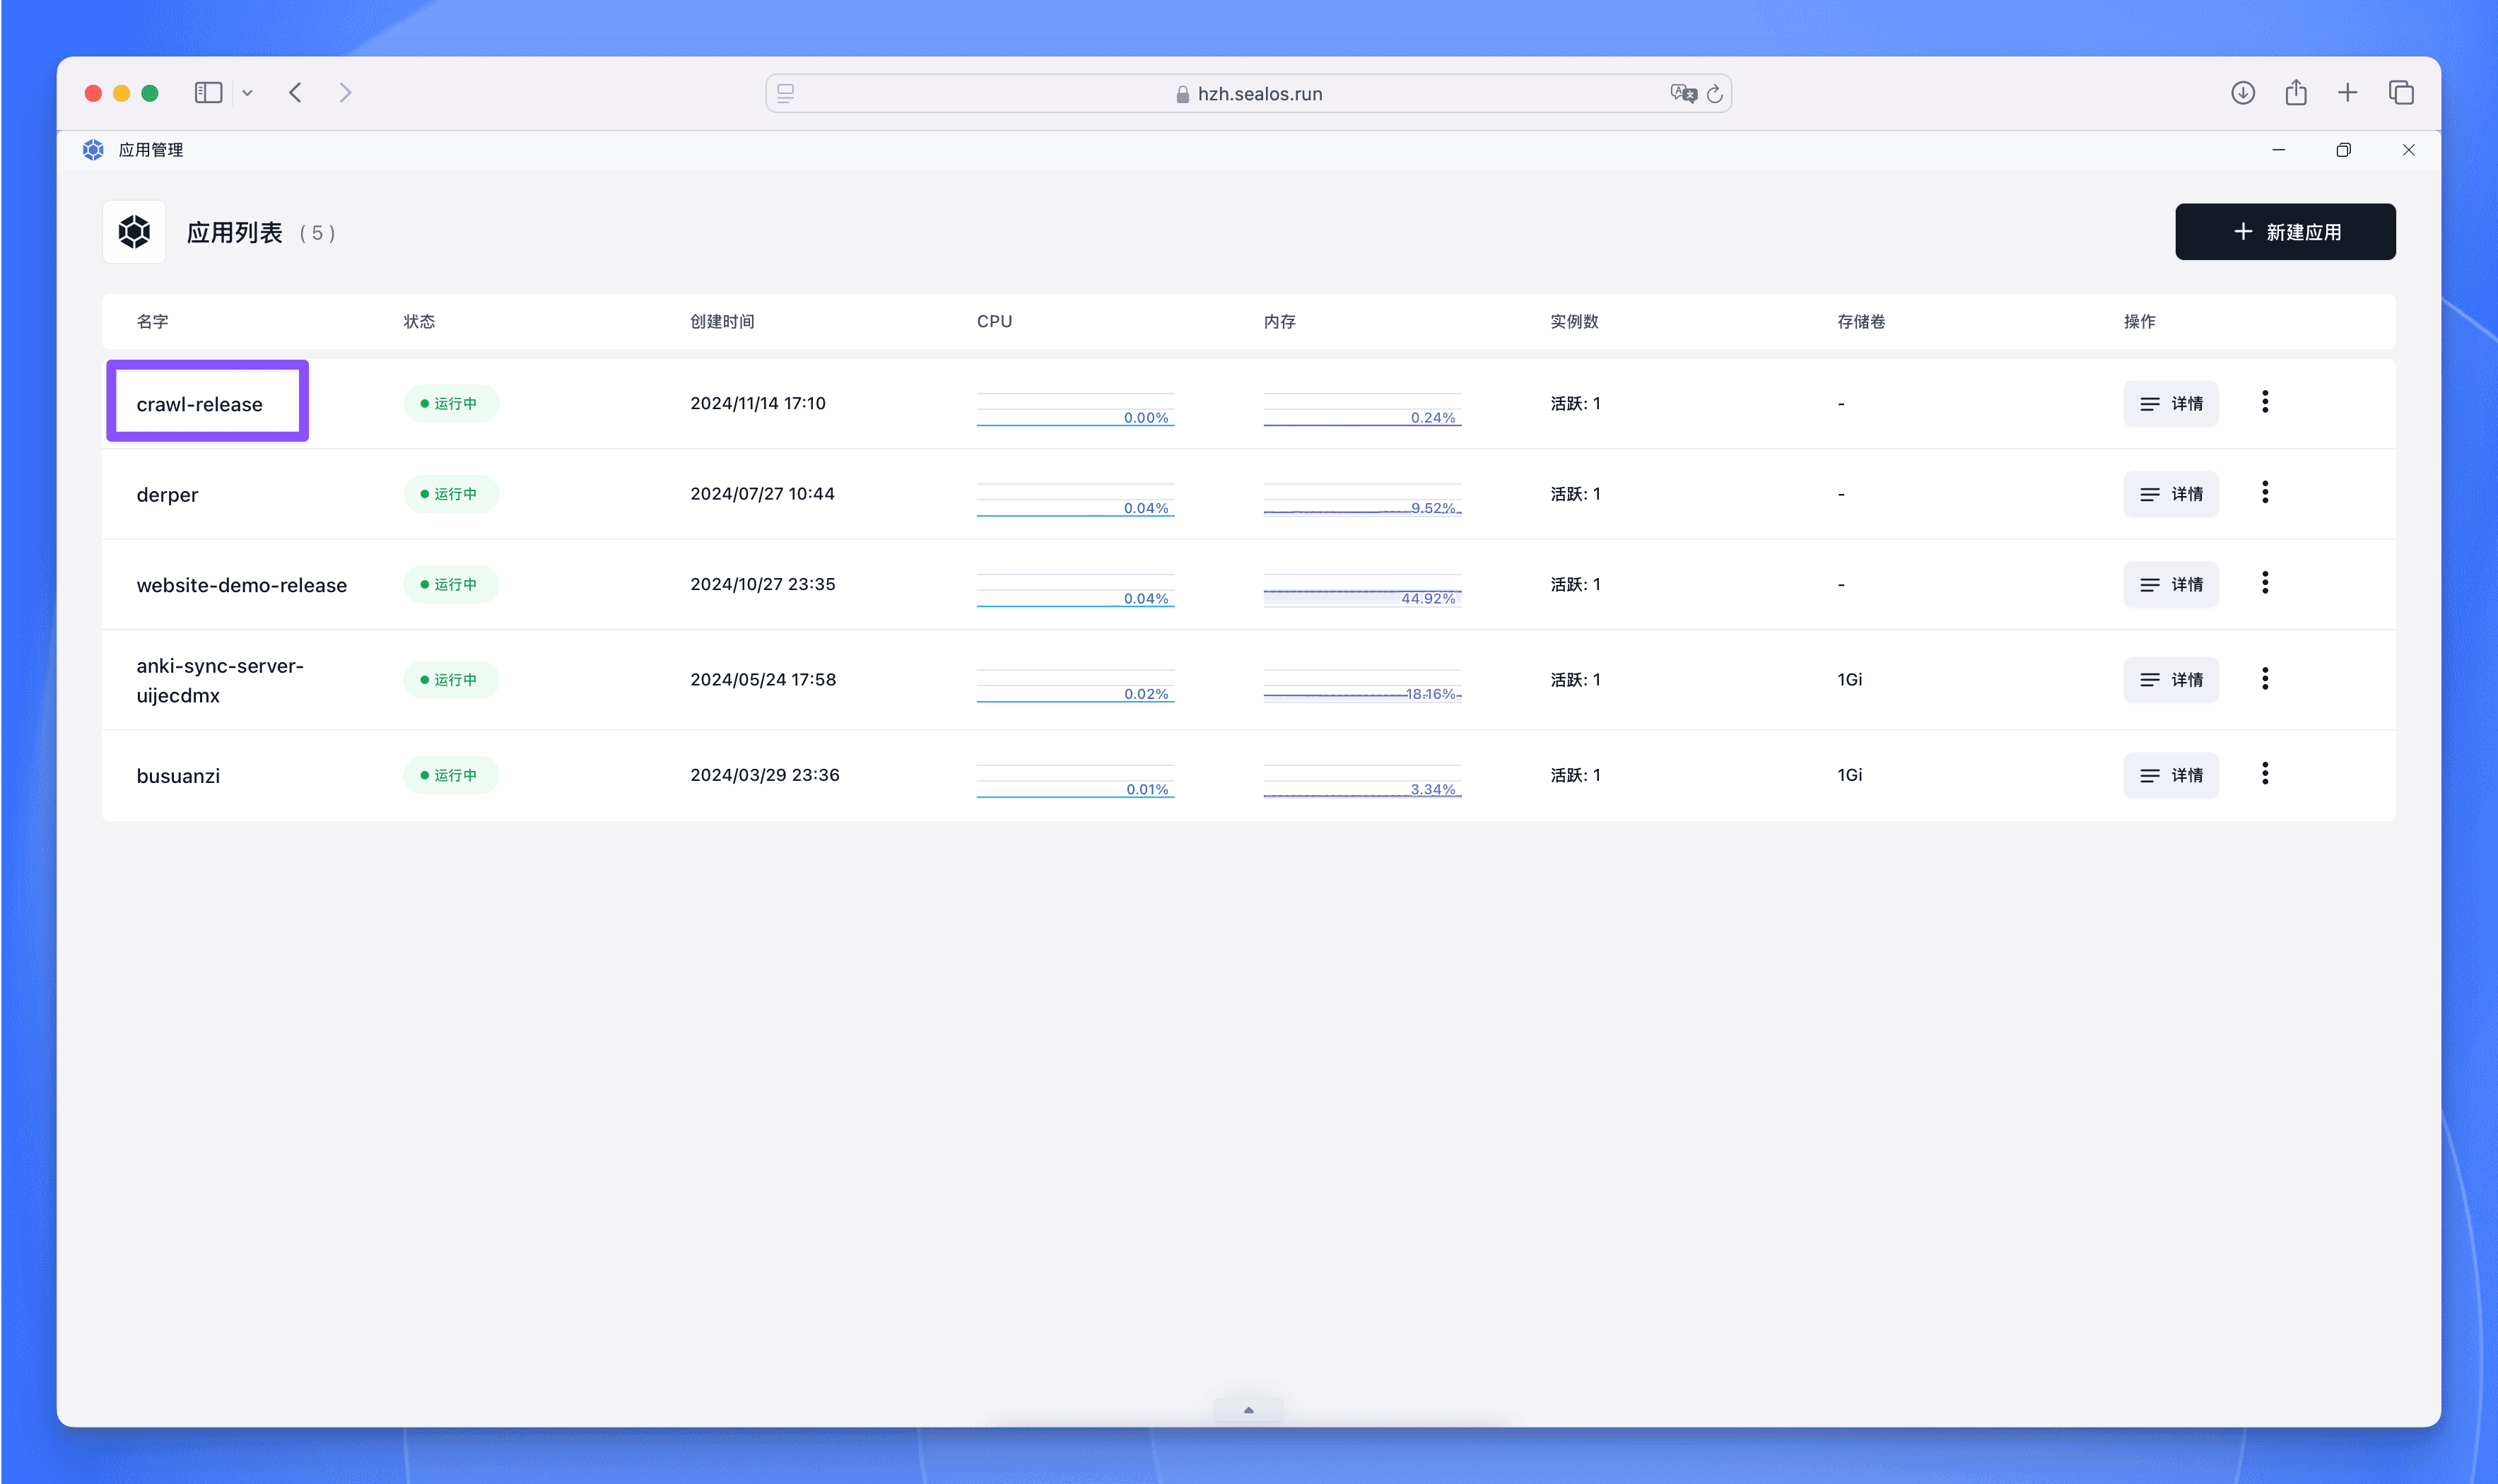The height and width of the screenshot is (1484, 2498).
Task: Click 1Gi storage value for busuanzi
Action: click(1850, 775)
